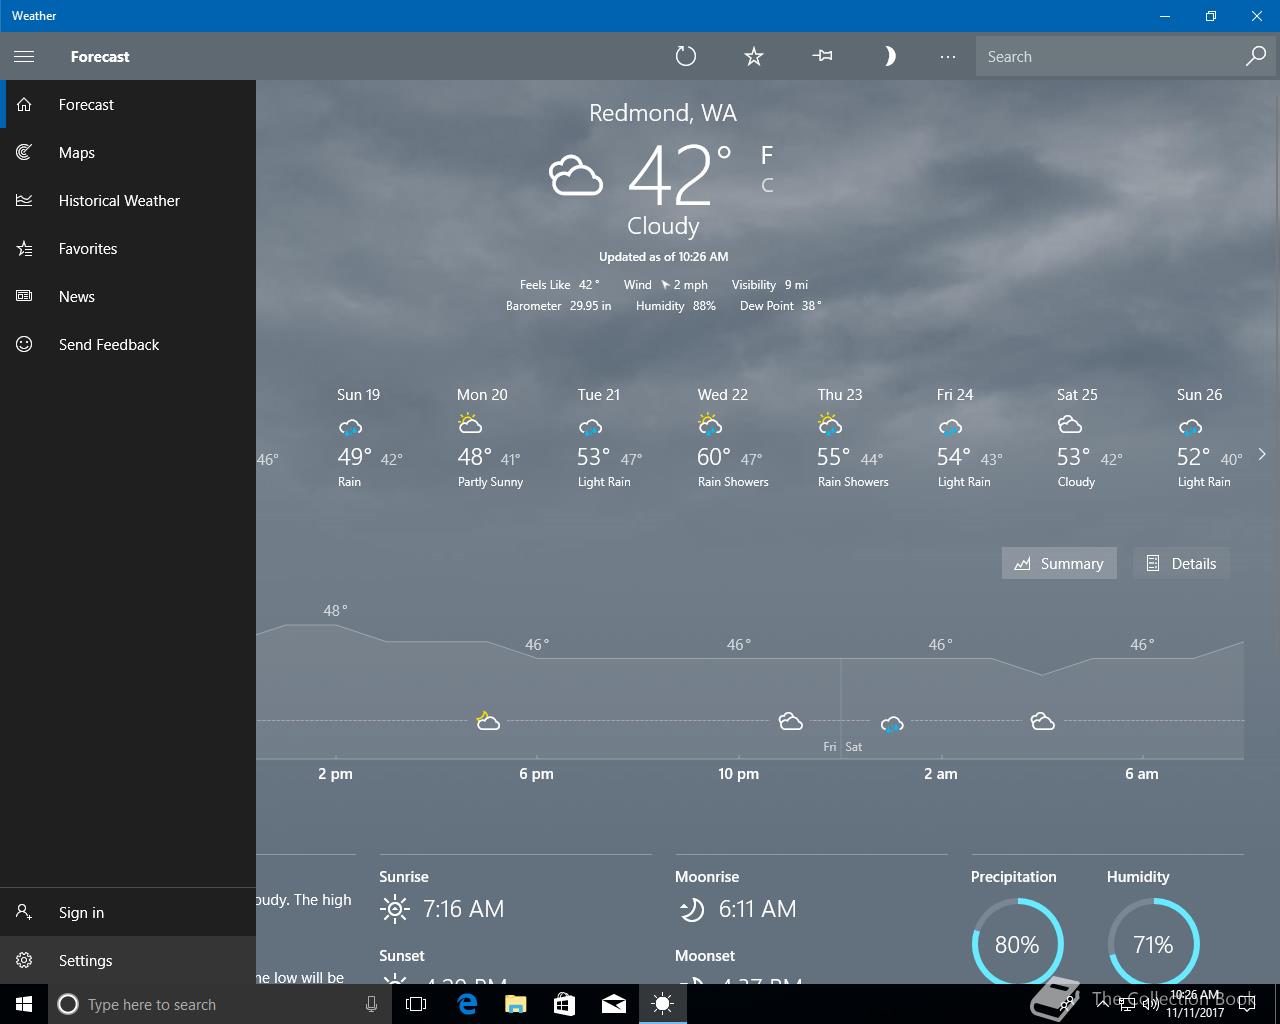Open Microsoft Store from taskbar

(x=564, y=1004)
